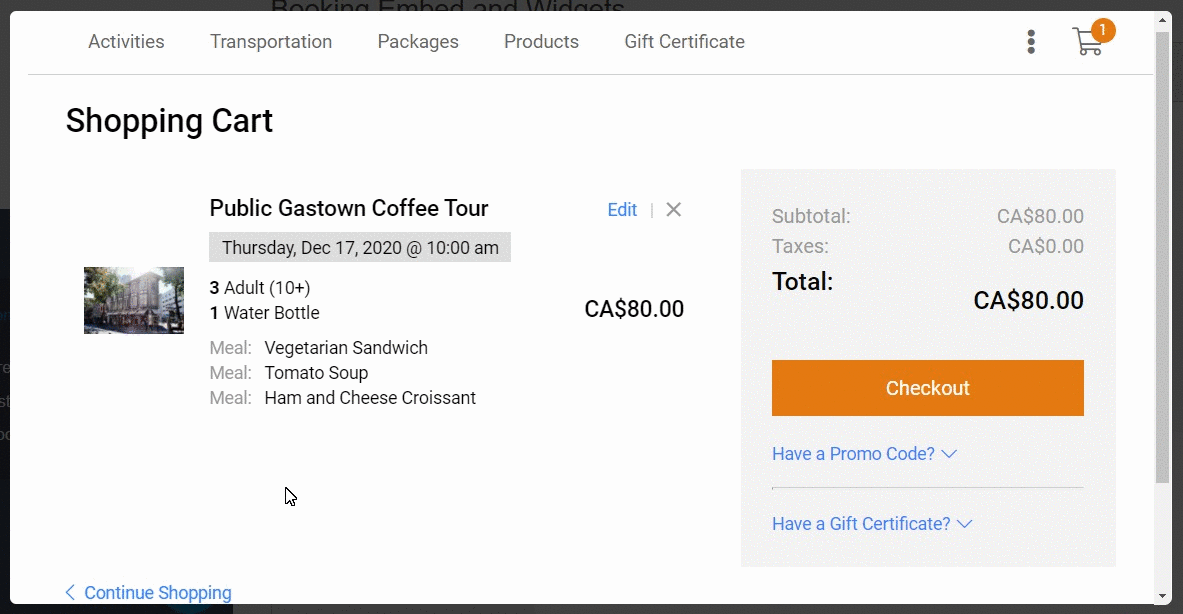Open the three-dot overflow menu
This screenshot has width=1183, height=614.
pos(1031,41)
